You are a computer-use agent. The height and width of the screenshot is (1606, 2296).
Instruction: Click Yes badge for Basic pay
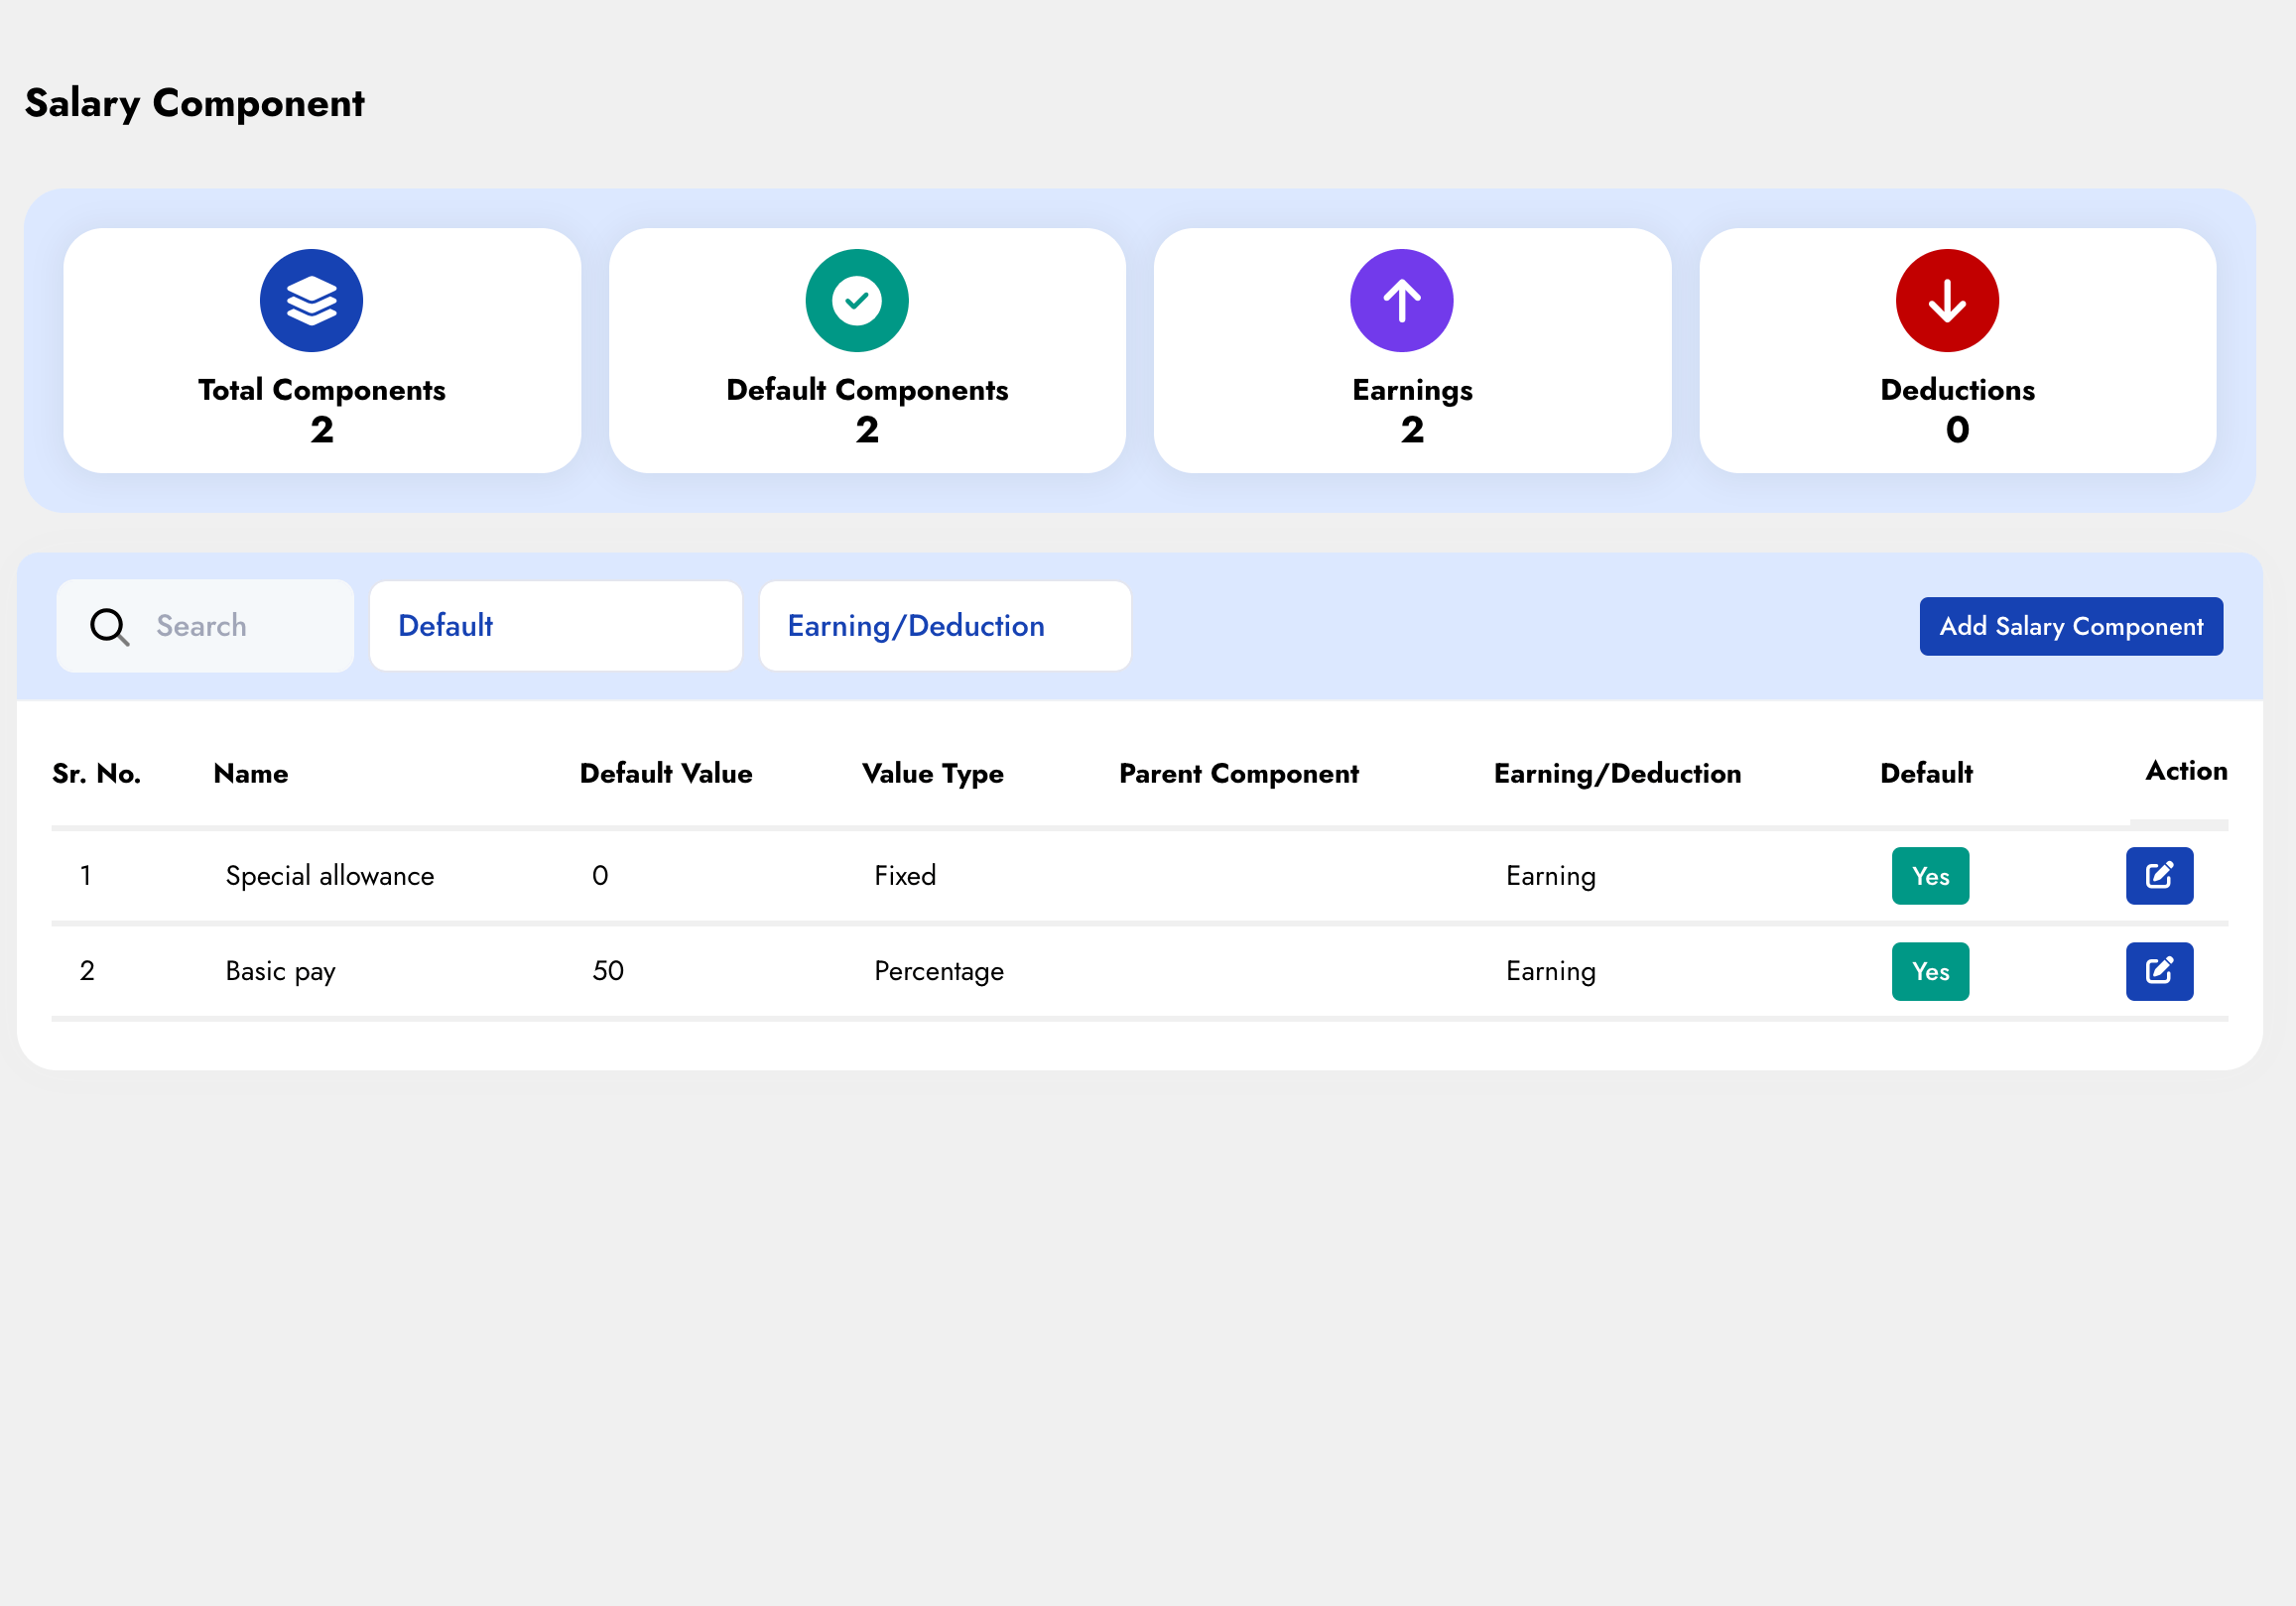click(1929, 971)
